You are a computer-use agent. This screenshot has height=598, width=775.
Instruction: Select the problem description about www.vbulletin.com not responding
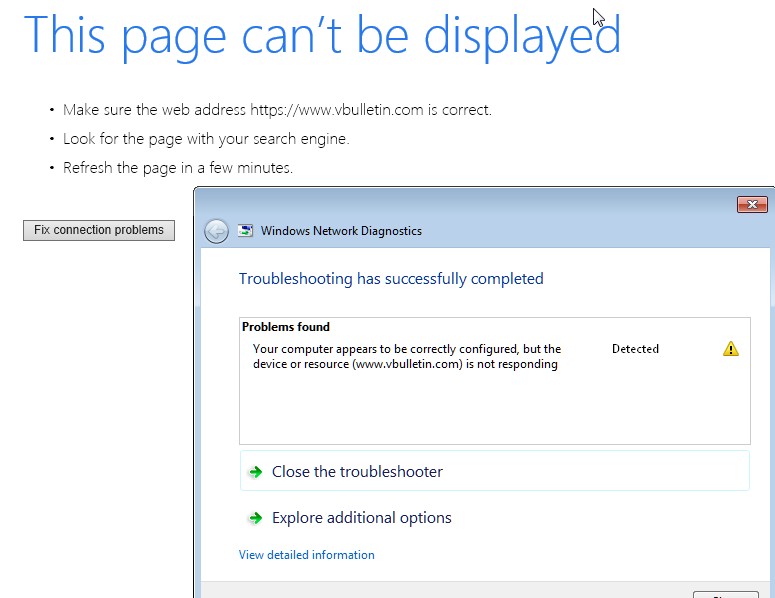(x=407, y=356)
